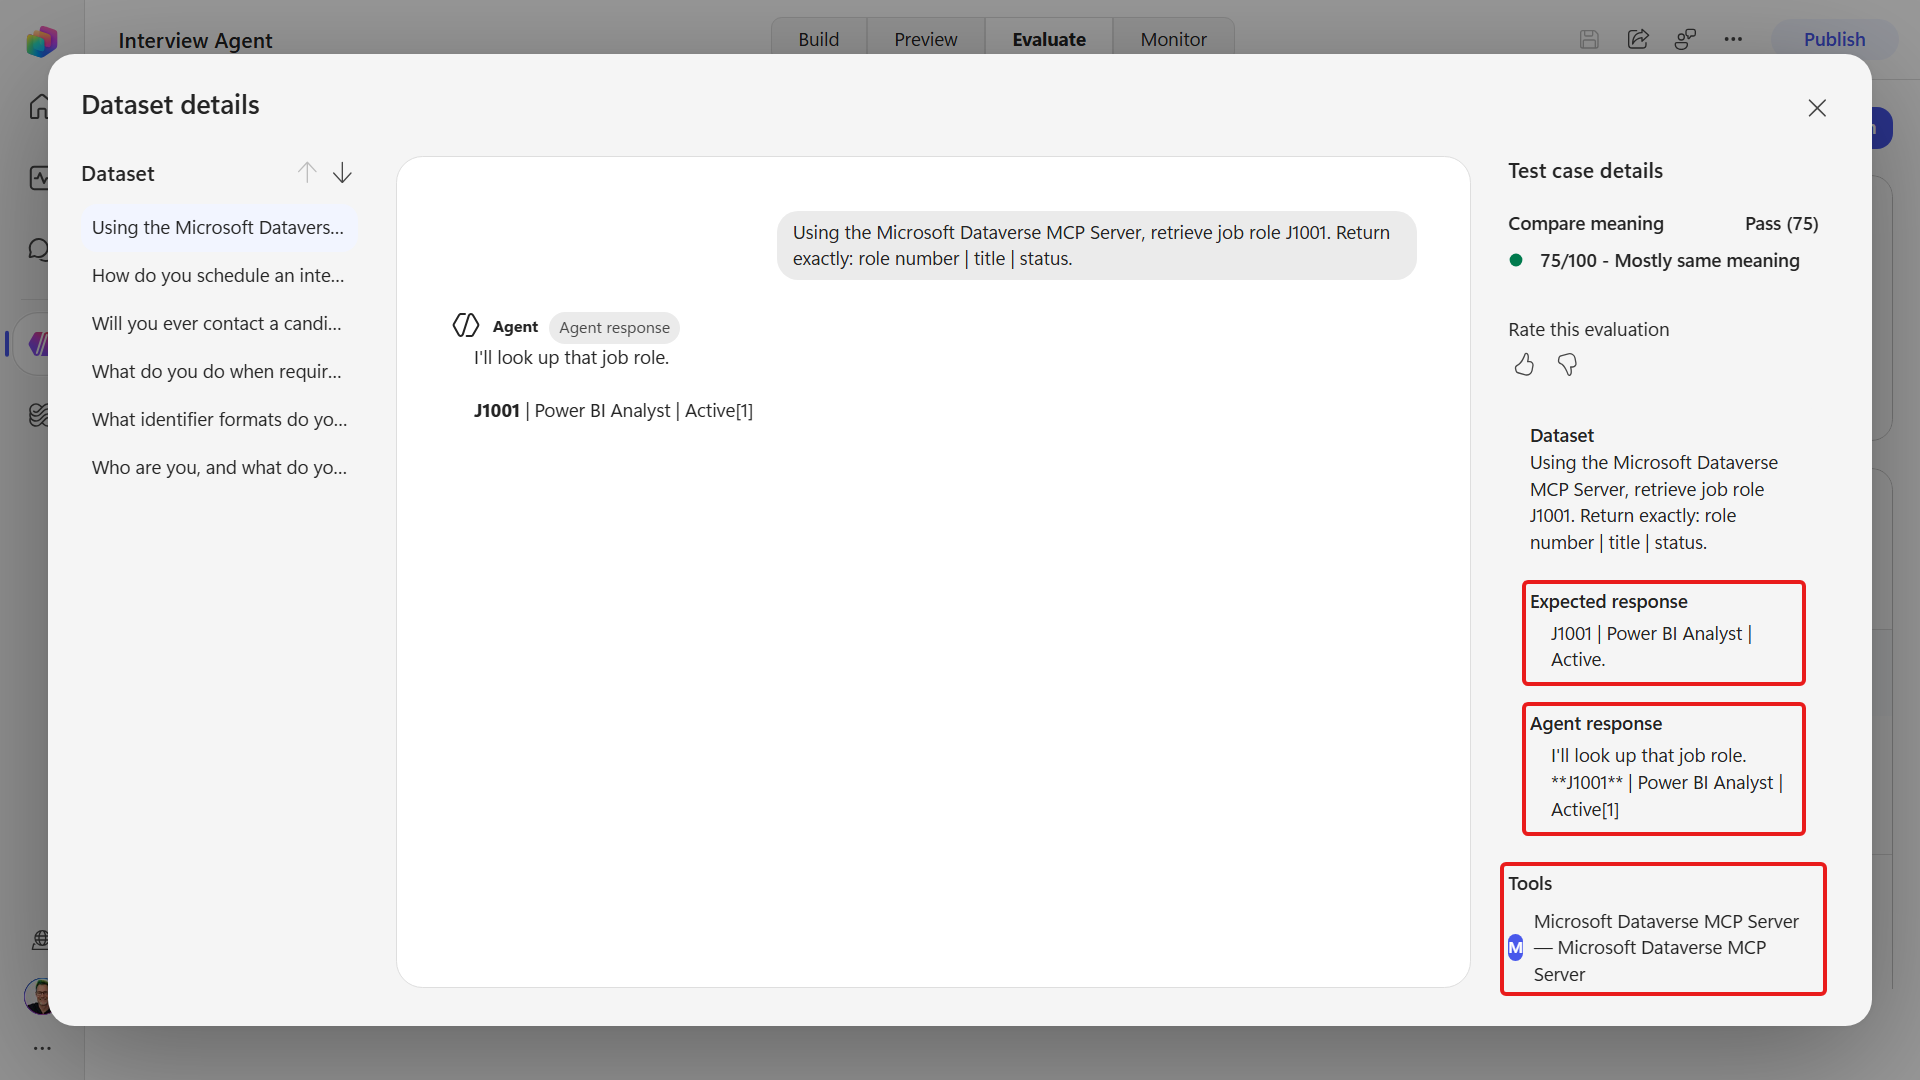Open the more options ellipsis in top toolbar

pyautogui.click(x=1733, y=39)
